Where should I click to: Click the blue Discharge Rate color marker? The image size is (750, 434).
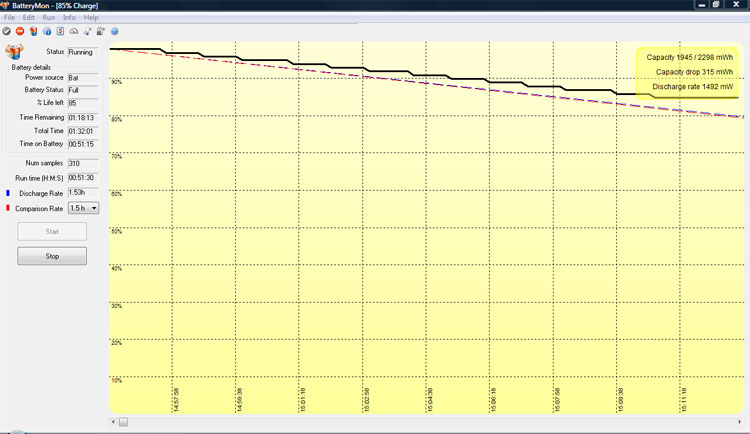(x=8, y=193)
